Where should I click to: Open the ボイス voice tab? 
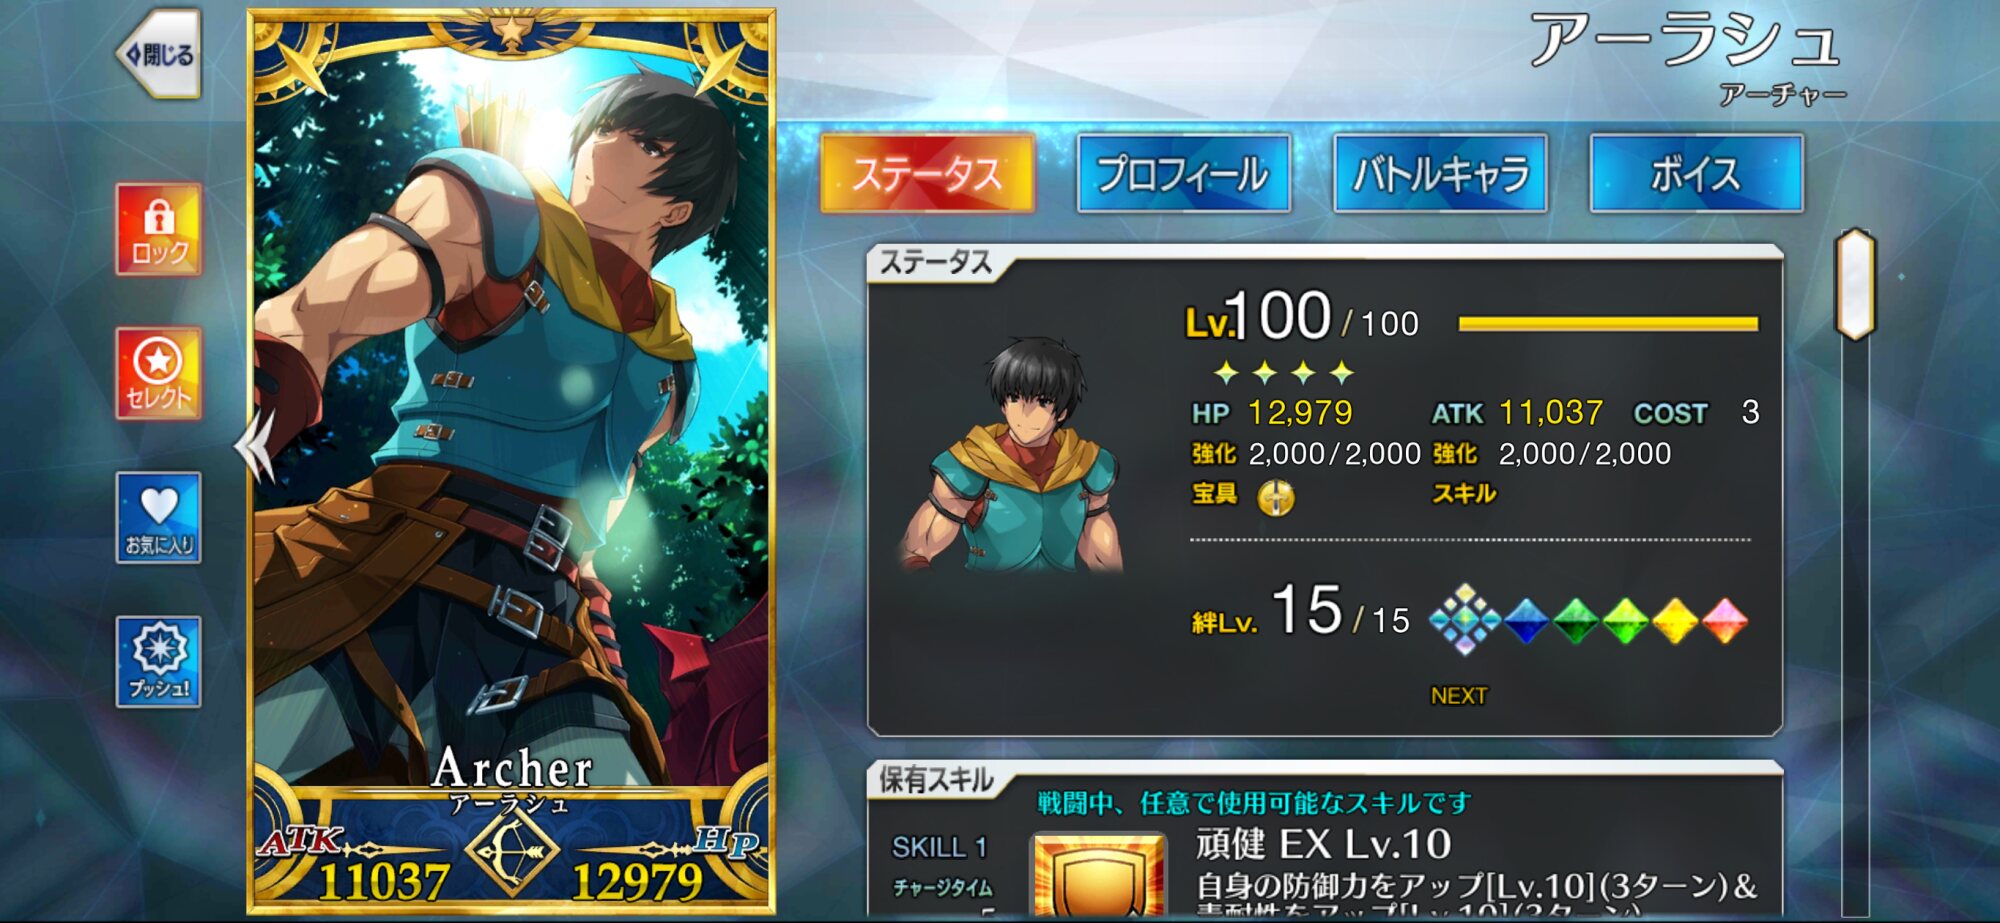click(1696, 173)
